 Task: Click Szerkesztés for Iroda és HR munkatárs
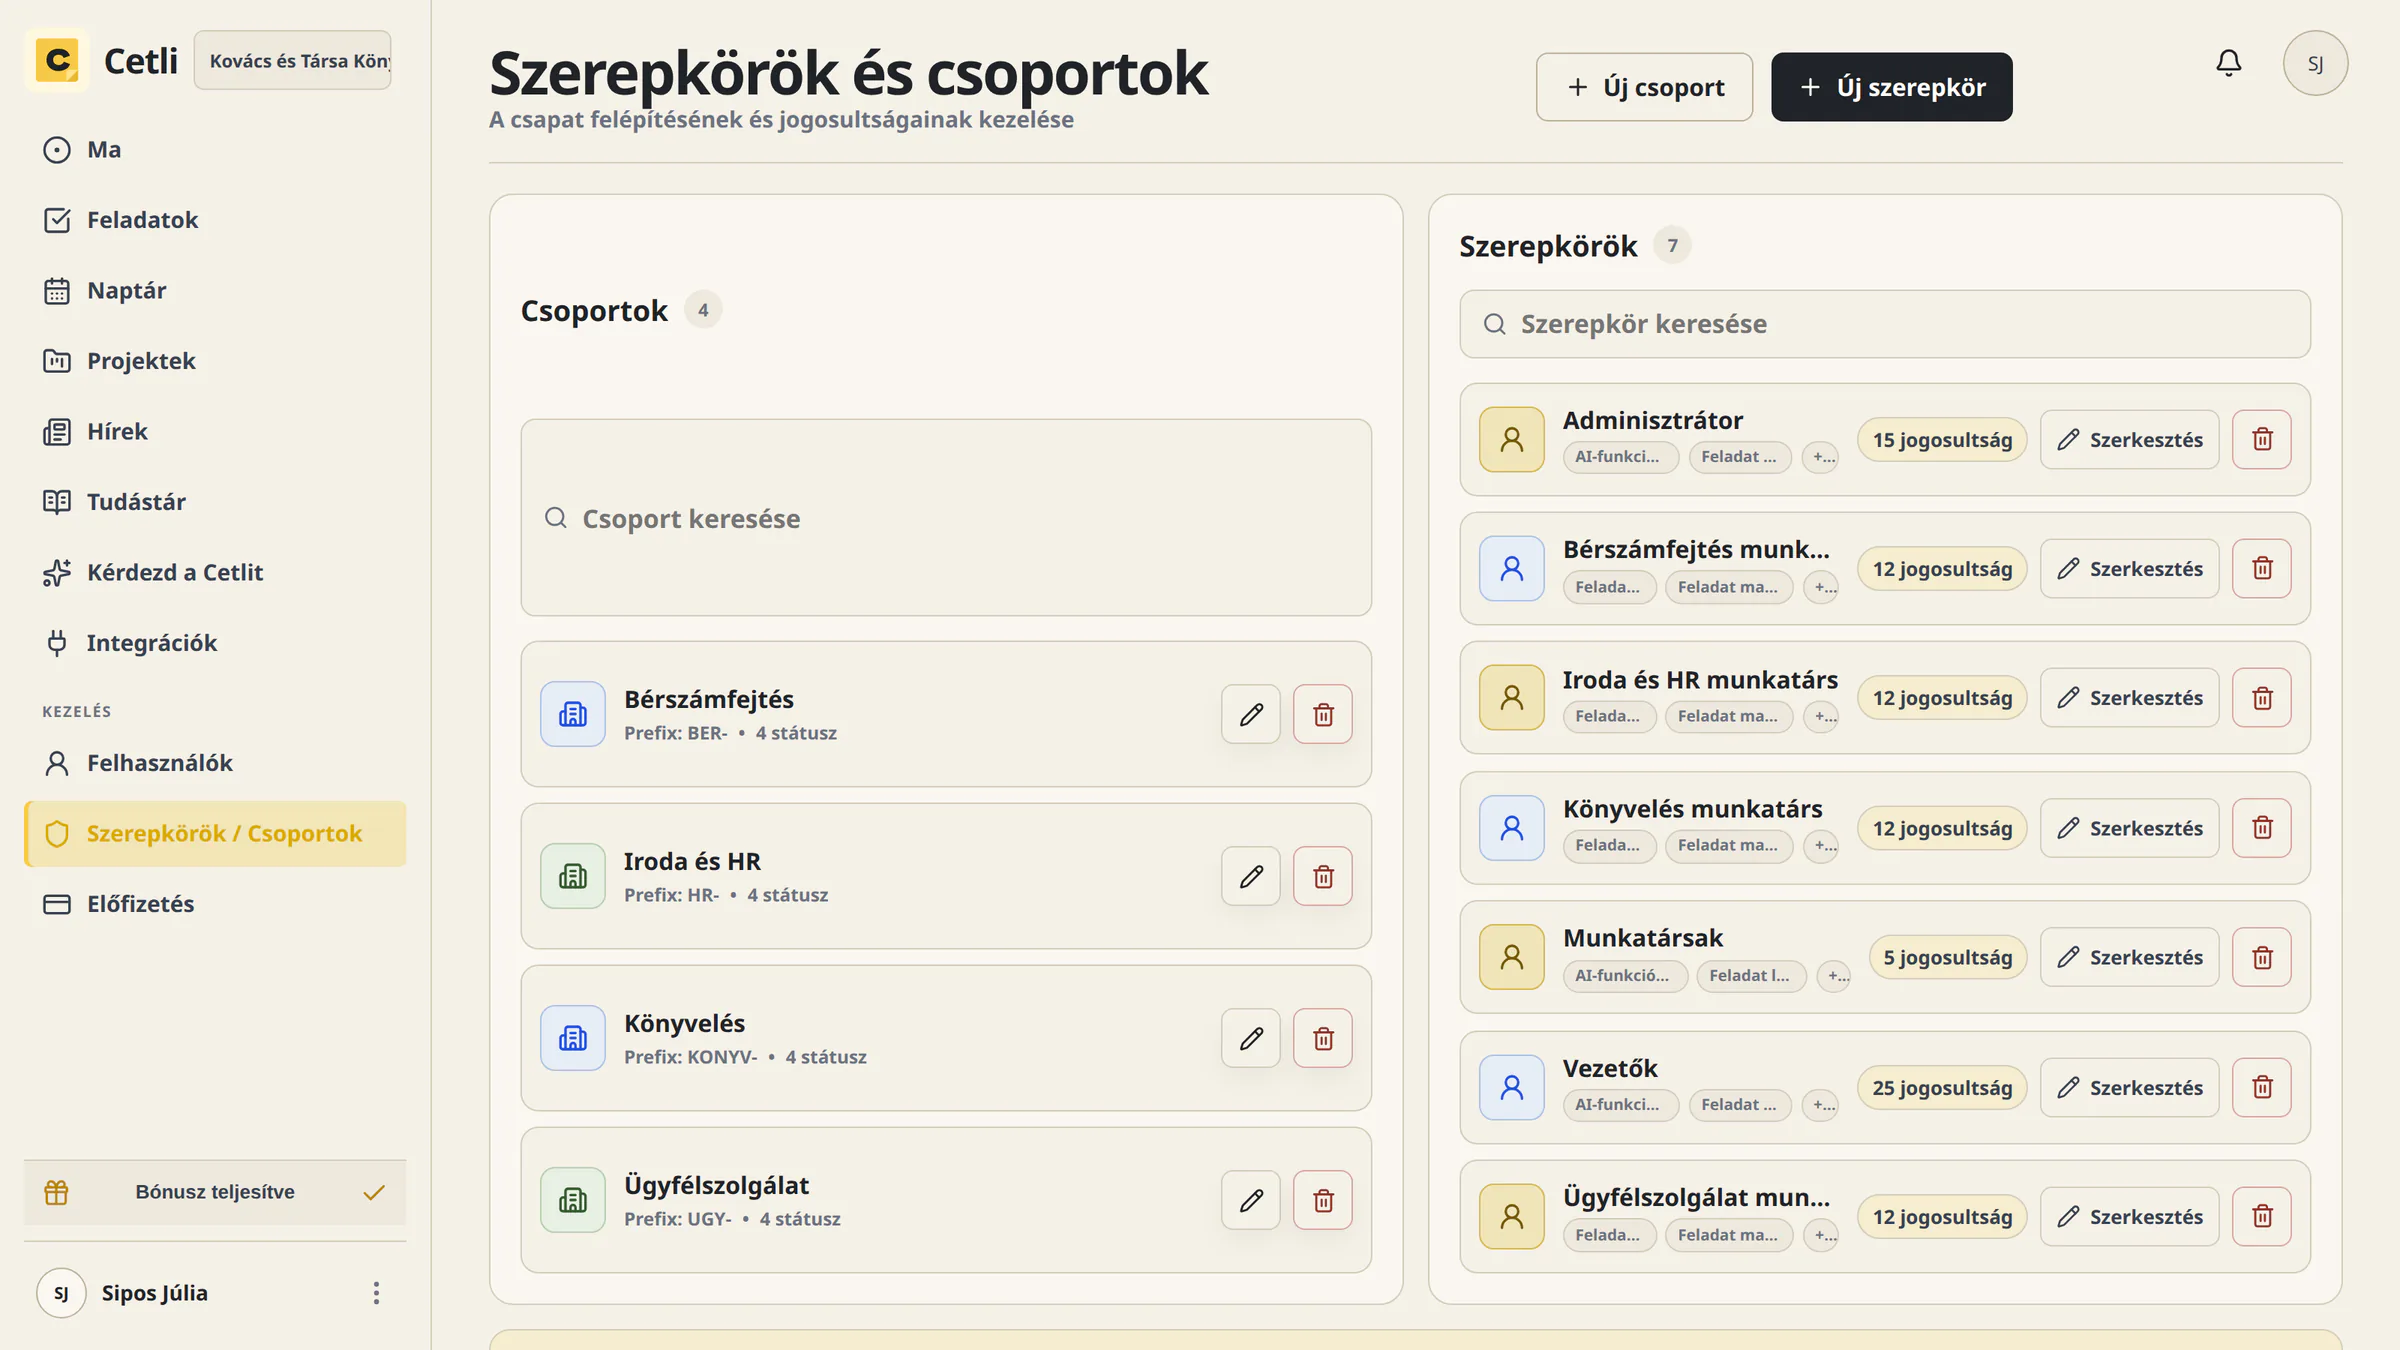click(x=2129, y=698)
